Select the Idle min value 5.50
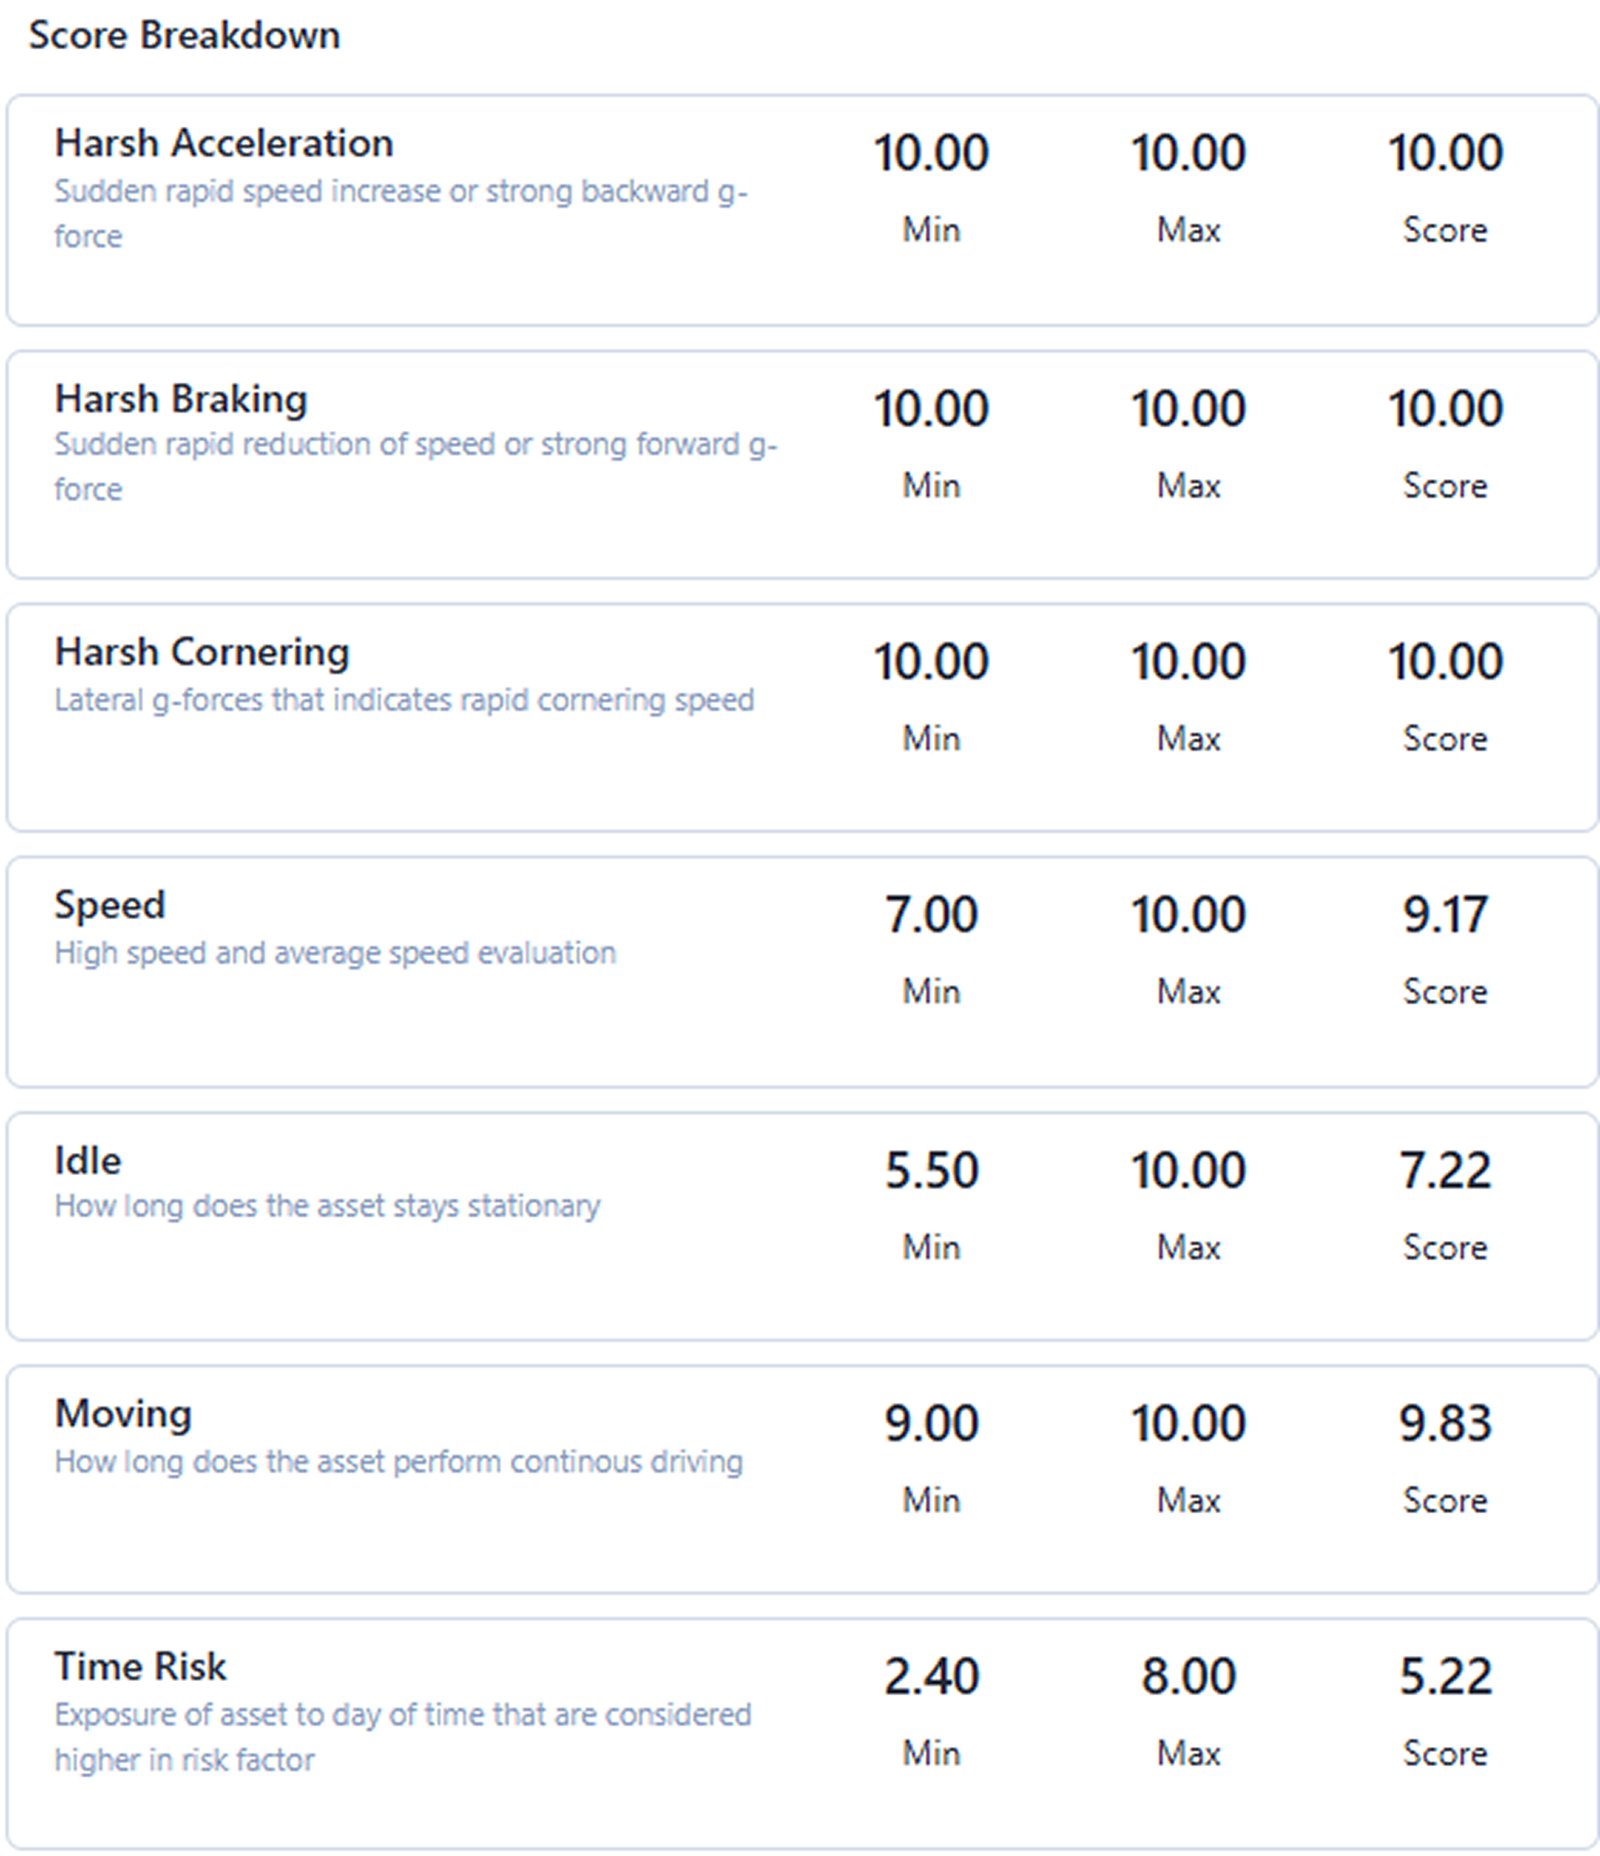The width and height of the screenshot is (1600, 1856). (931, 1171)
